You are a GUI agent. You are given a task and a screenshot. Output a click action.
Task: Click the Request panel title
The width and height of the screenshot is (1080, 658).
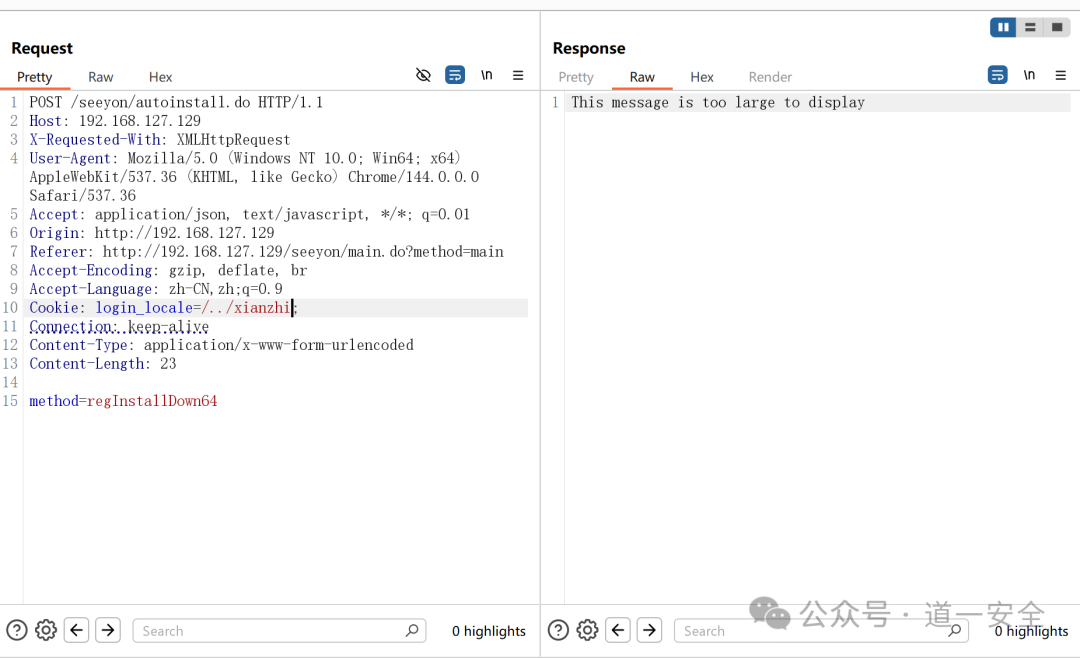42,48
